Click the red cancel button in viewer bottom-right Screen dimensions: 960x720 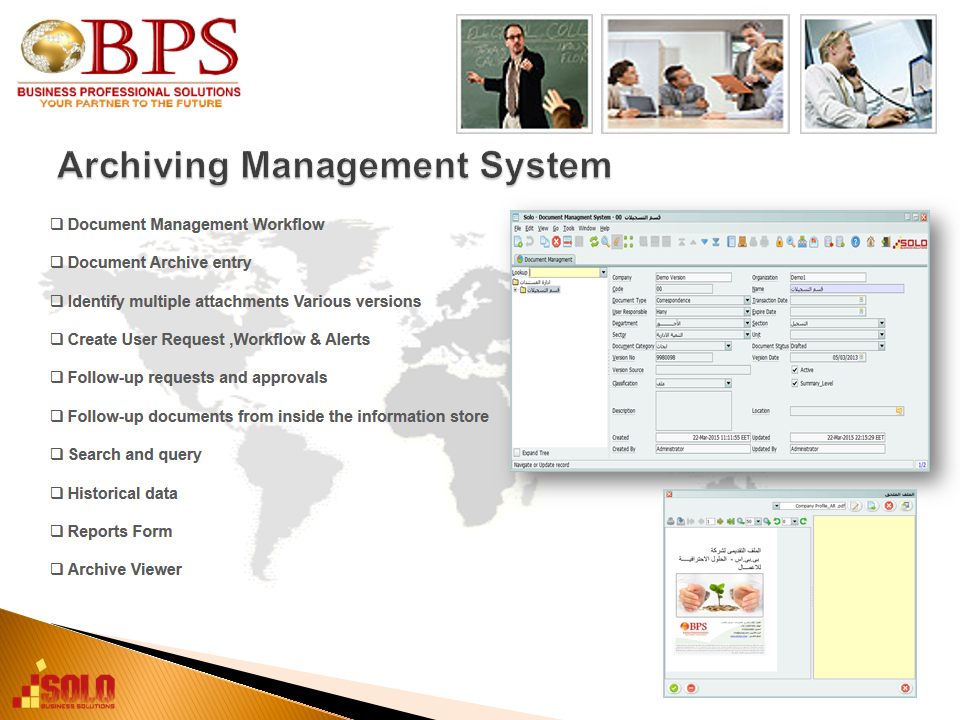click(x=905, y=688)
